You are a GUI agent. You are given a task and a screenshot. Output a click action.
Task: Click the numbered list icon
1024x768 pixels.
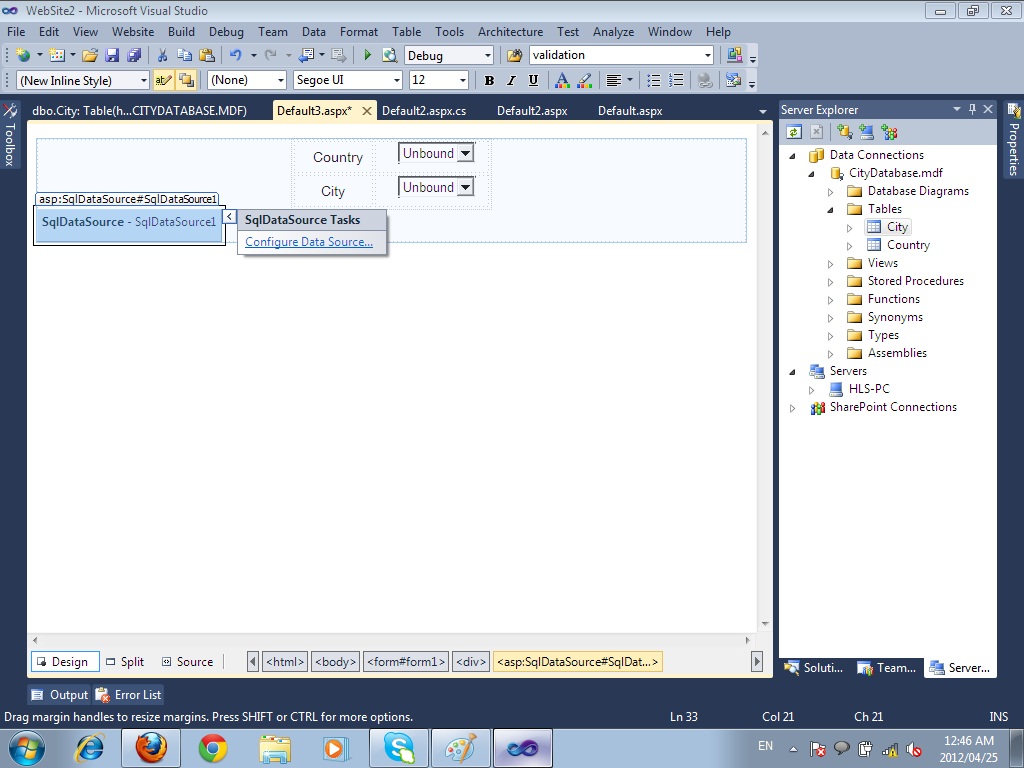677,80
